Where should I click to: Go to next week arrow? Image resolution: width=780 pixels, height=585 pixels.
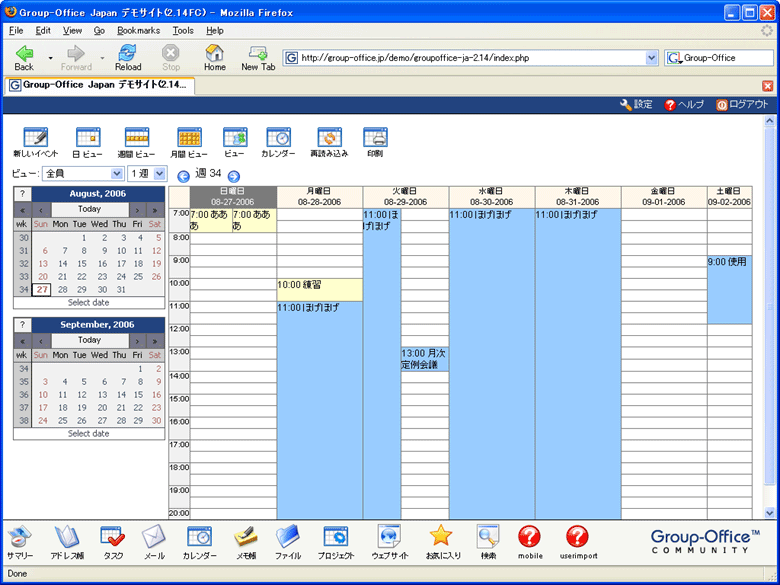click(x=234, y=175)
